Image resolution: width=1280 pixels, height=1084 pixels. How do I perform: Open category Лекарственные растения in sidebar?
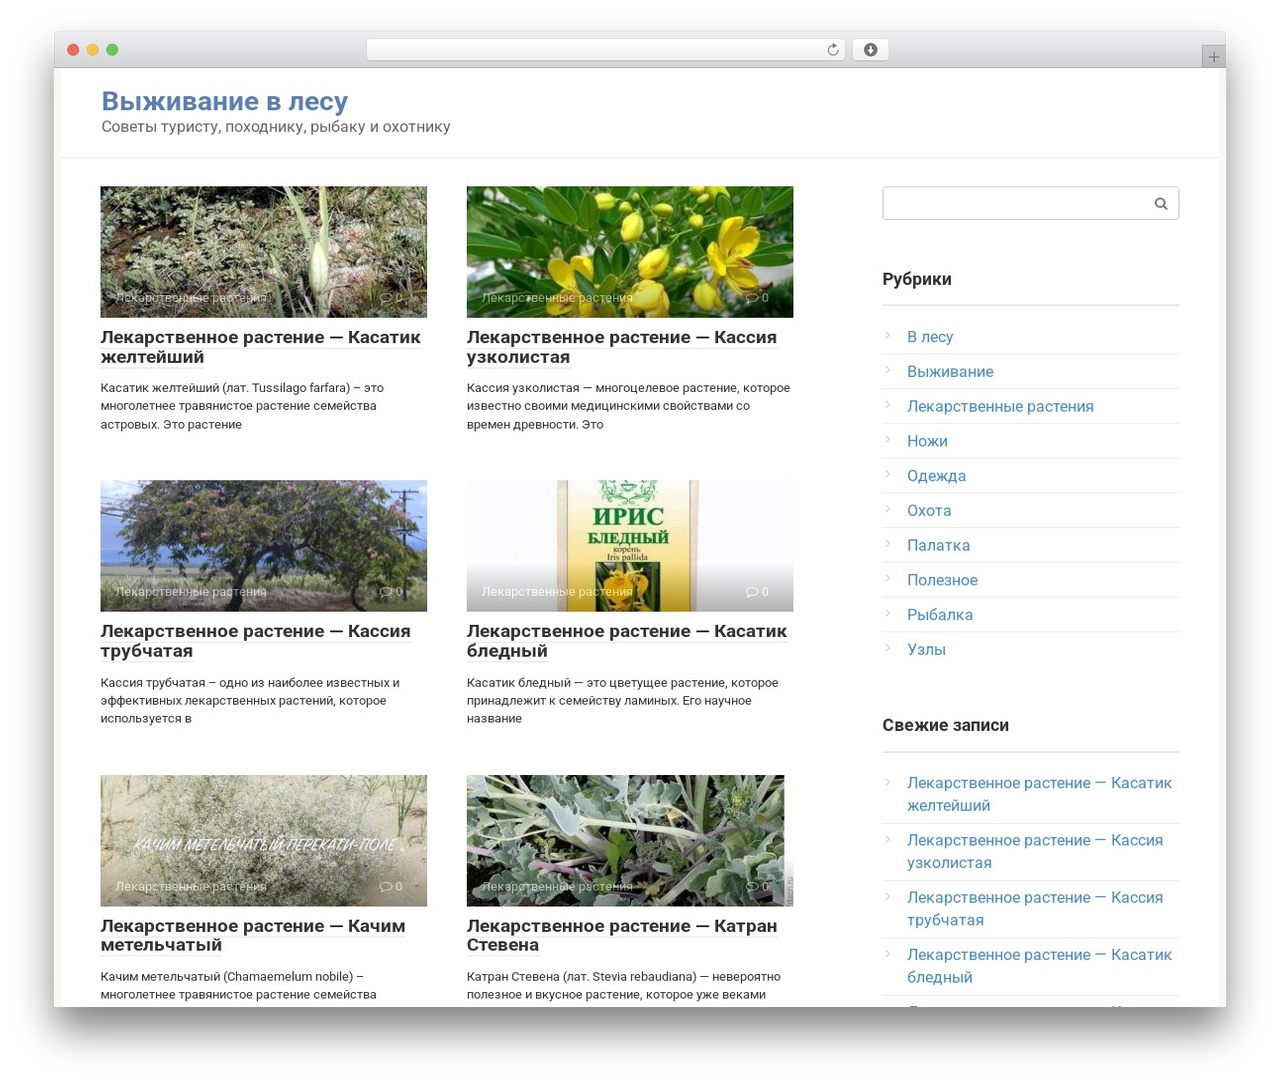pos(1000,407)
